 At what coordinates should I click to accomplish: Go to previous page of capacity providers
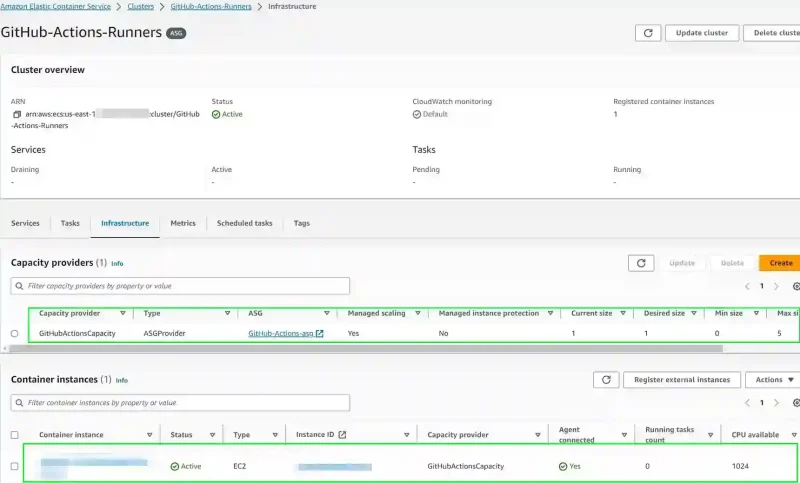tap(747, 286)
